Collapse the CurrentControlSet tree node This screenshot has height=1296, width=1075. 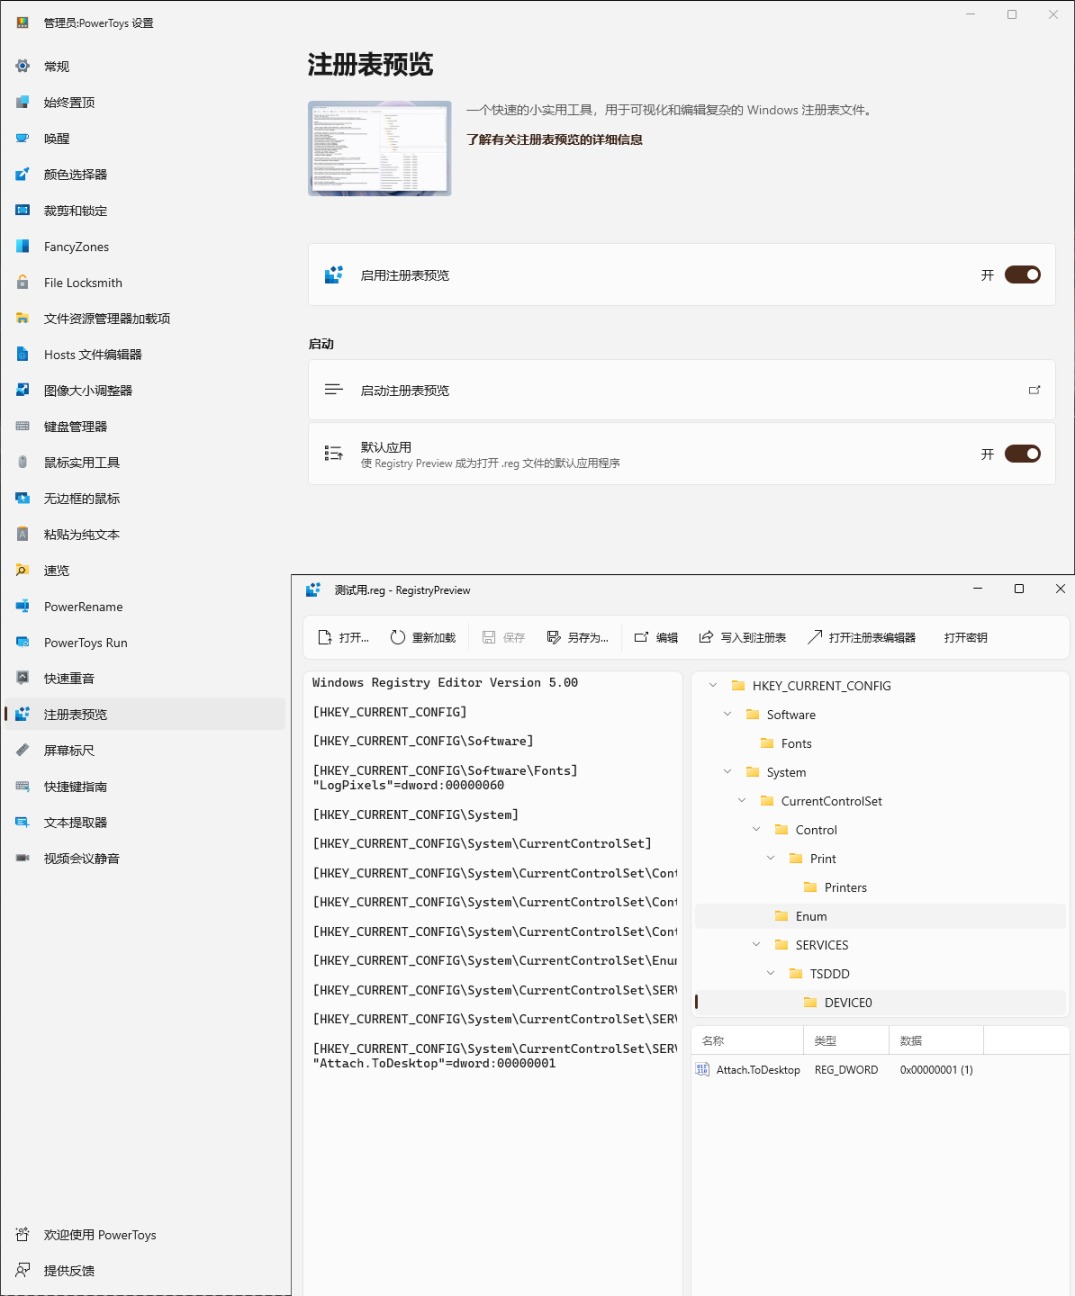[742, 801]
